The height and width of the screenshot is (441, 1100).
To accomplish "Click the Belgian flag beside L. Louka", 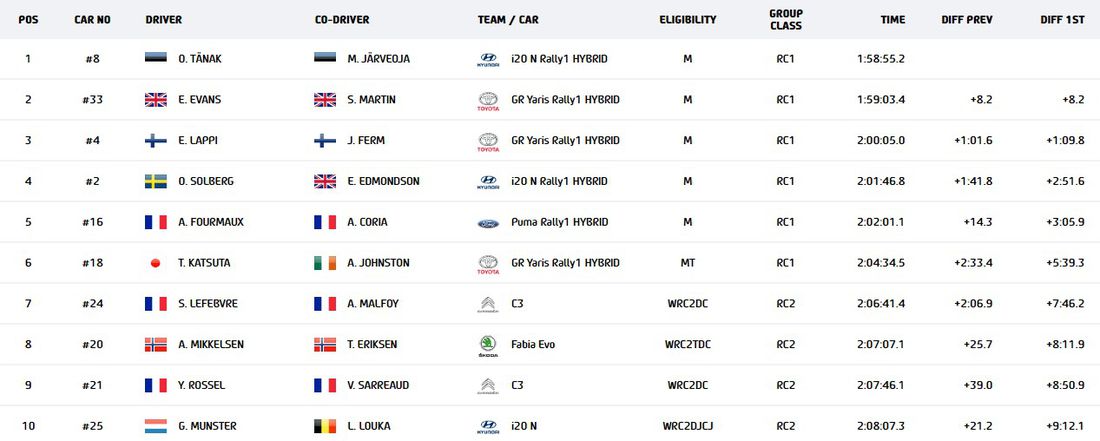I will 325,426.
